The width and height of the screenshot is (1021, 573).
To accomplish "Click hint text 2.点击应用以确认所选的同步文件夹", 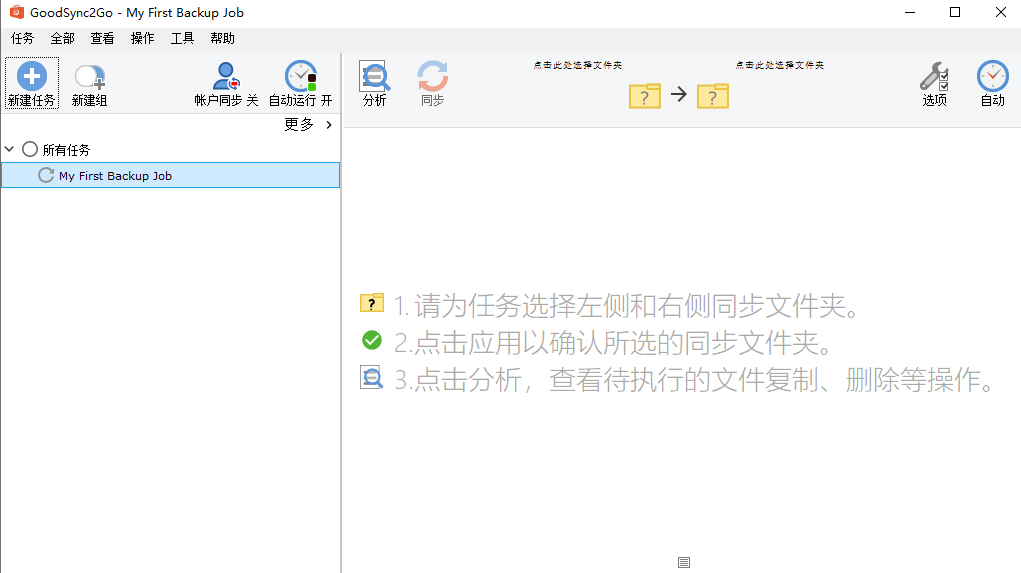I will pos(613,343).
